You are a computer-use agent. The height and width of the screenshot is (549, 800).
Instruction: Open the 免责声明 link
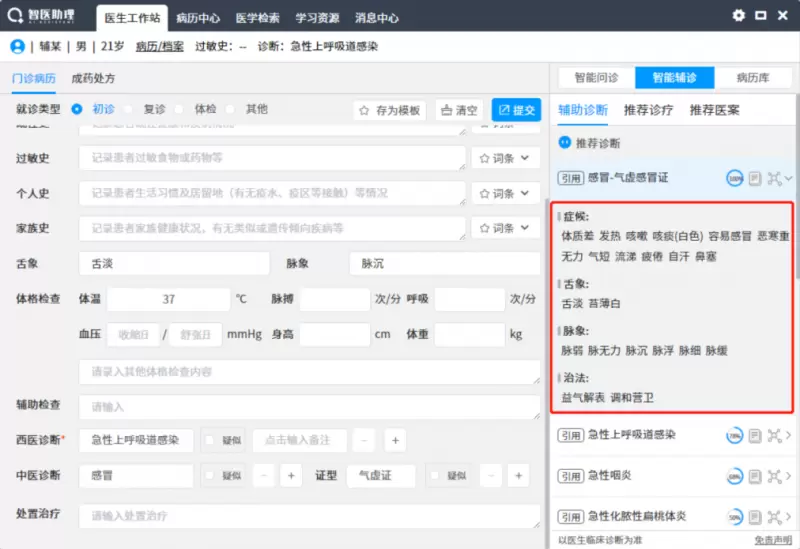pyautogui.click(x=773, y=540)
